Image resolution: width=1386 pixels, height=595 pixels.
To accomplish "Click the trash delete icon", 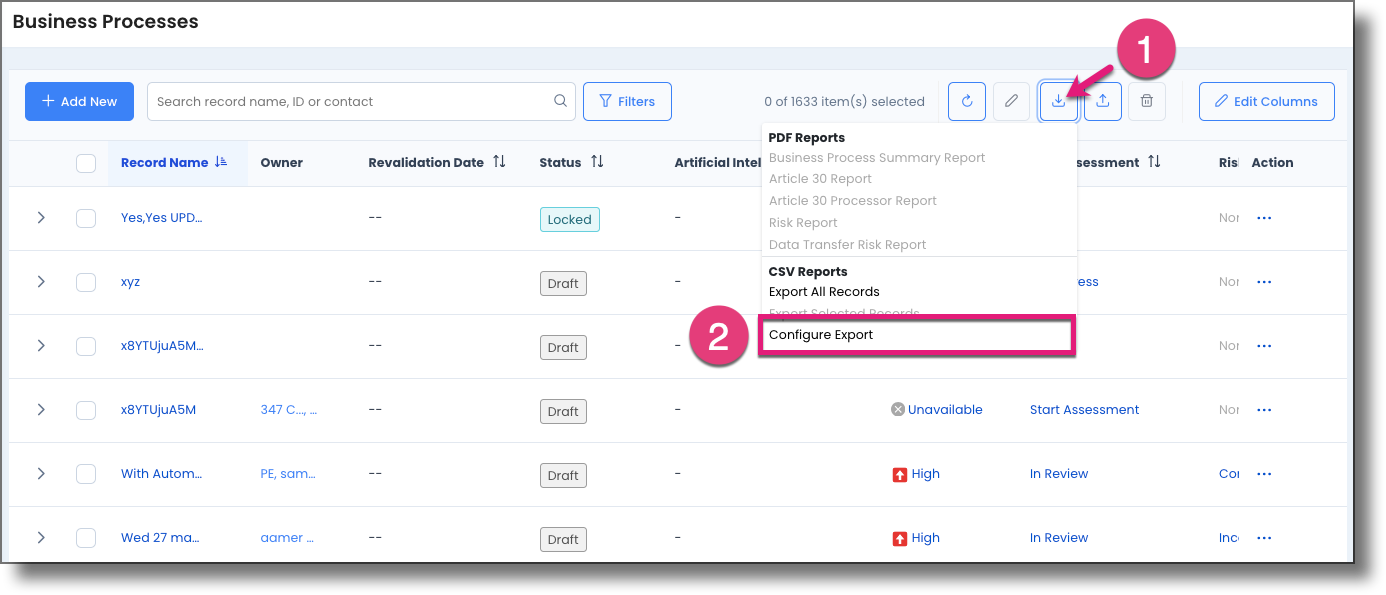I will (1147, 101).
